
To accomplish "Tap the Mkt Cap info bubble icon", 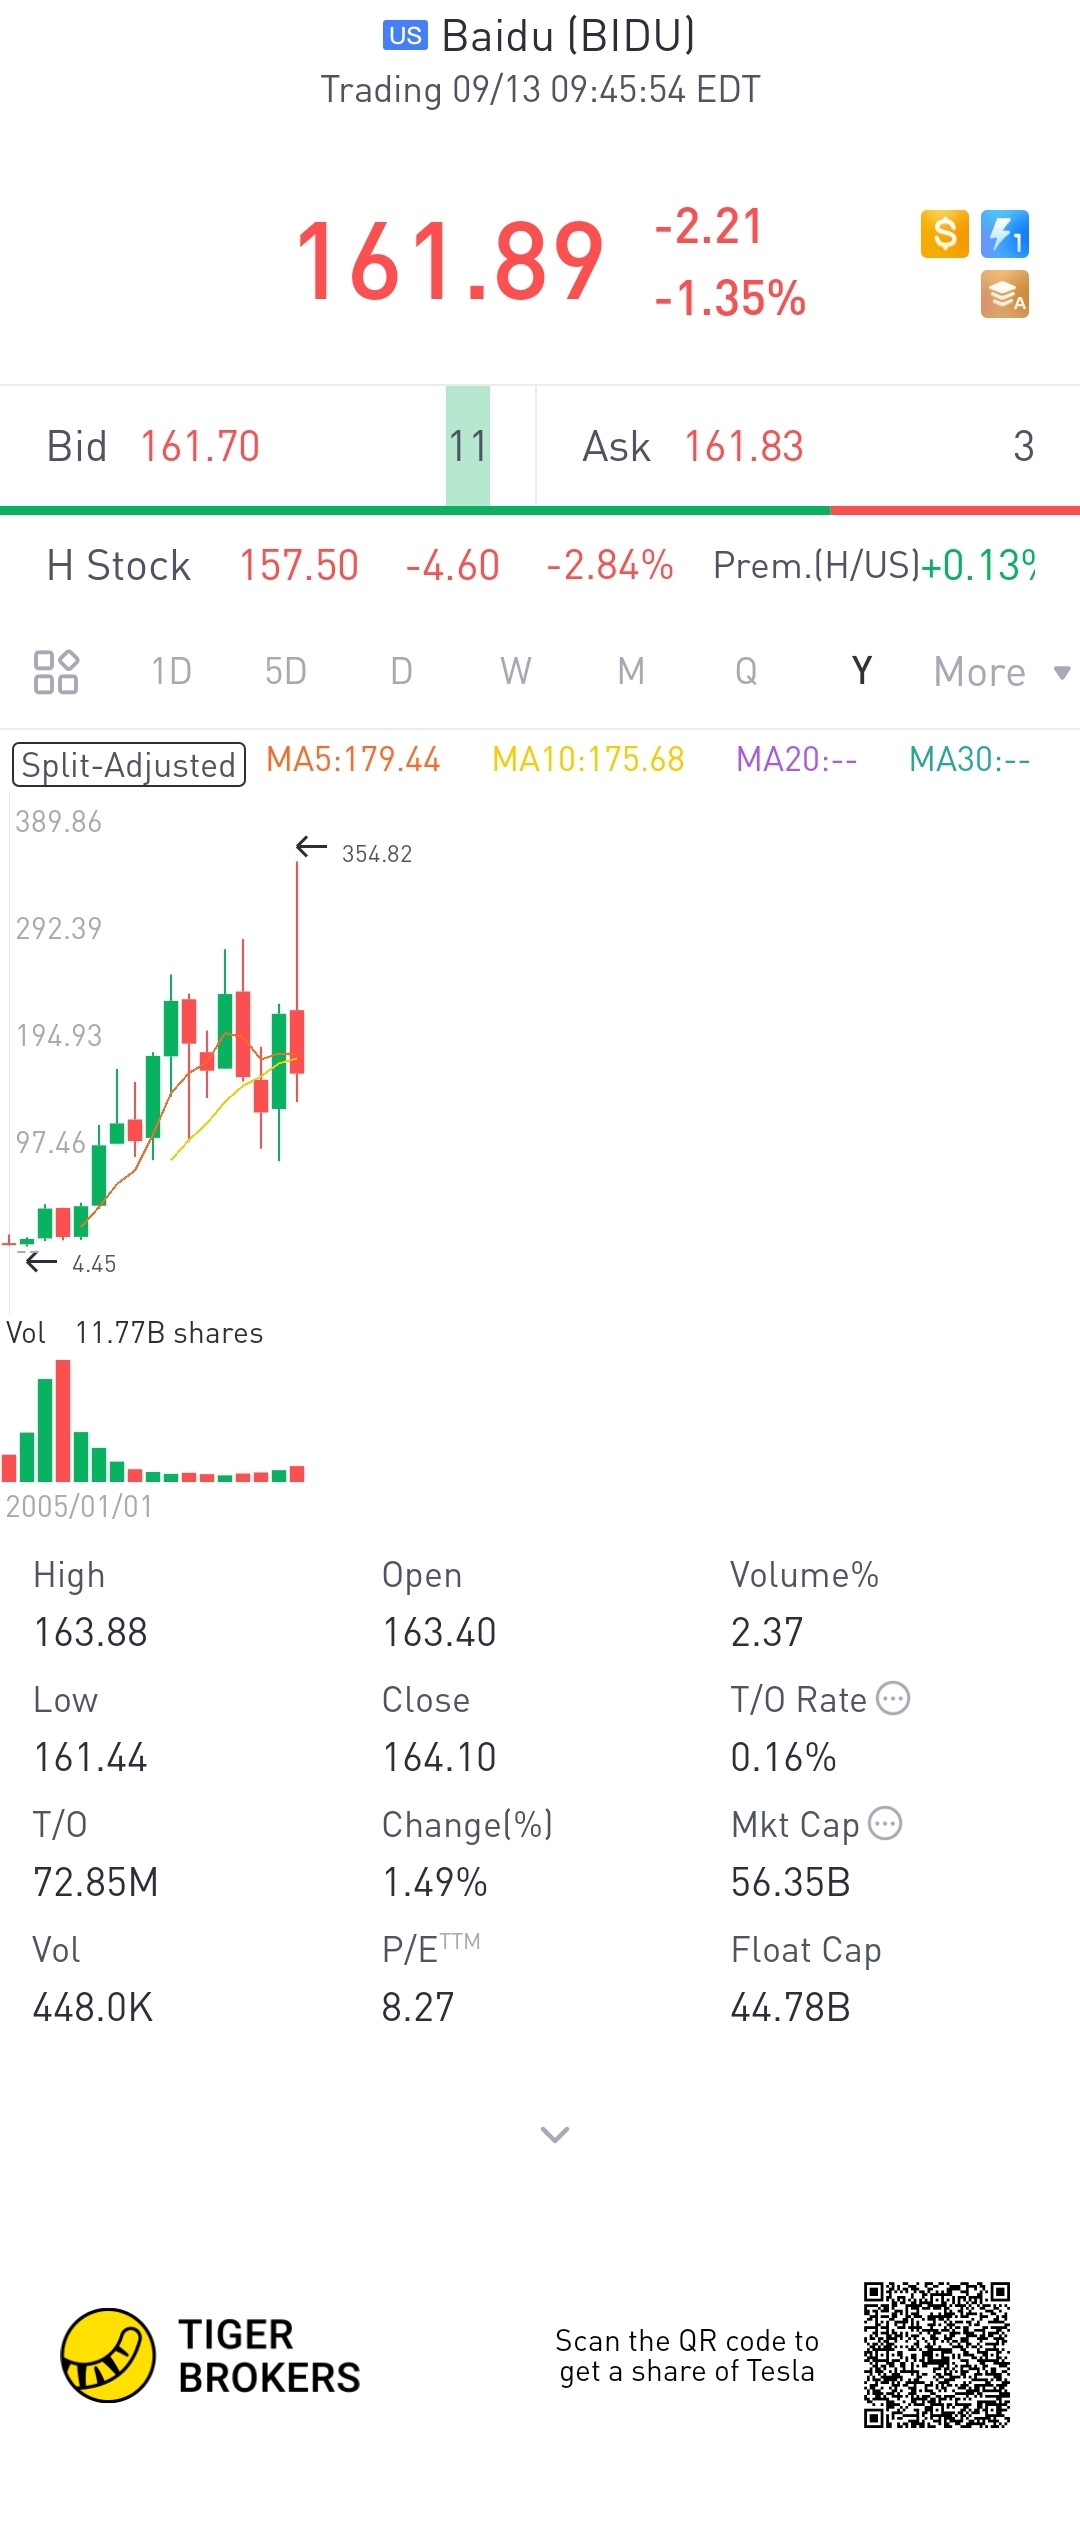I will tap(885, 1823).
